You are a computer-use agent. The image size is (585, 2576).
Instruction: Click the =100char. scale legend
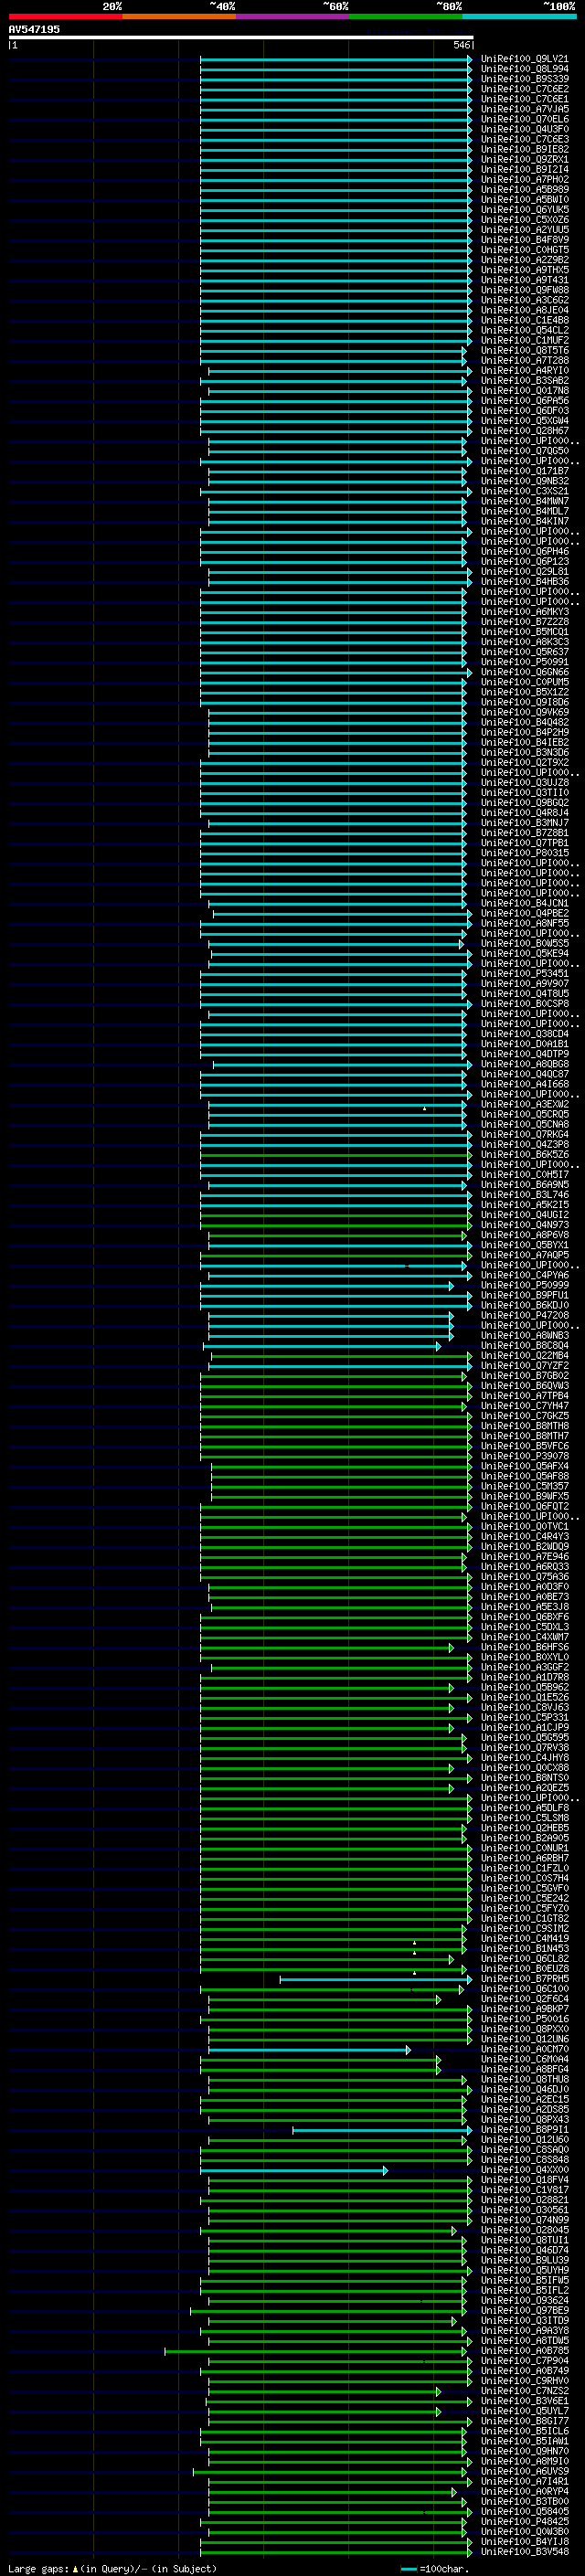(434, 2568)
